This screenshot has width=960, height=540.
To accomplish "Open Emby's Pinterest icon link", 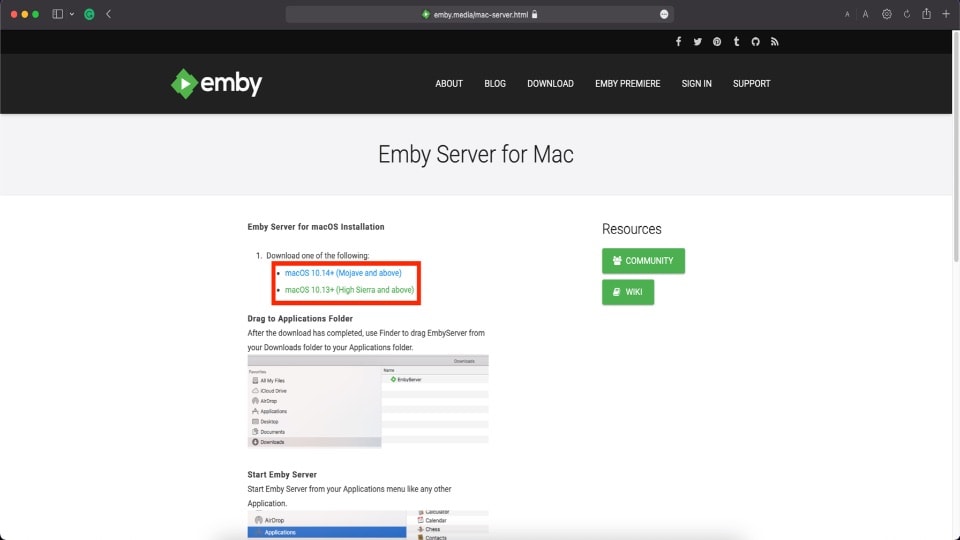I will point(717,42).
